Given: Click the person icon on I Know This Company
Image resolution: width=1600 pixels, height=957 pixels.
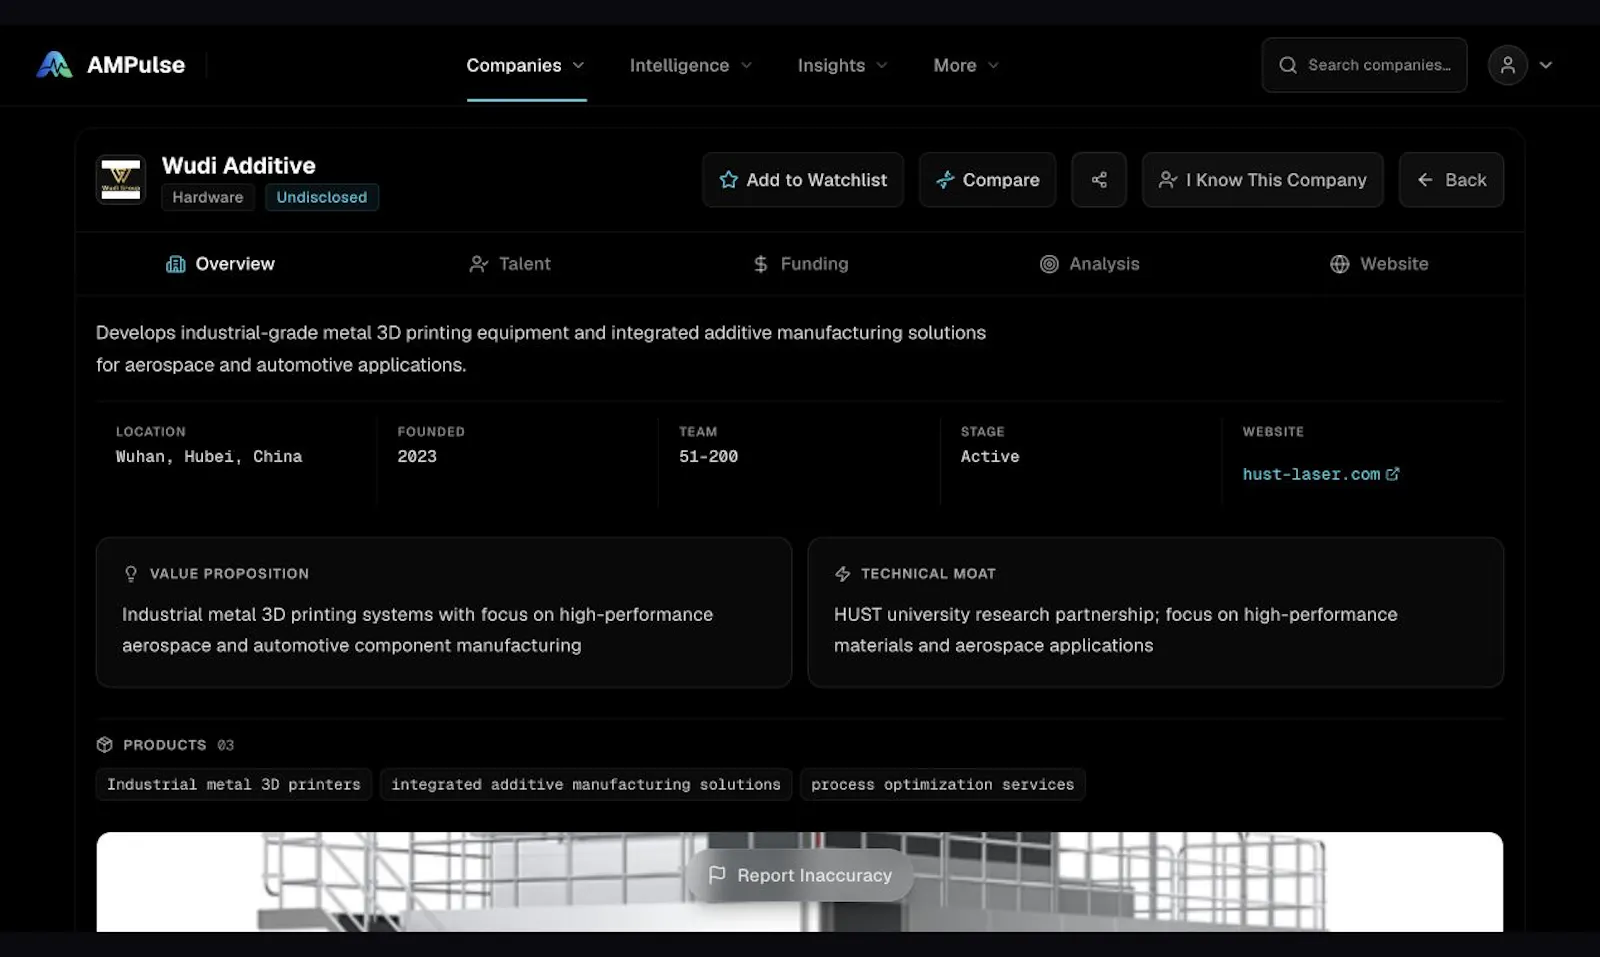Looking at the screenshot, I should (x=1168, y=180).
